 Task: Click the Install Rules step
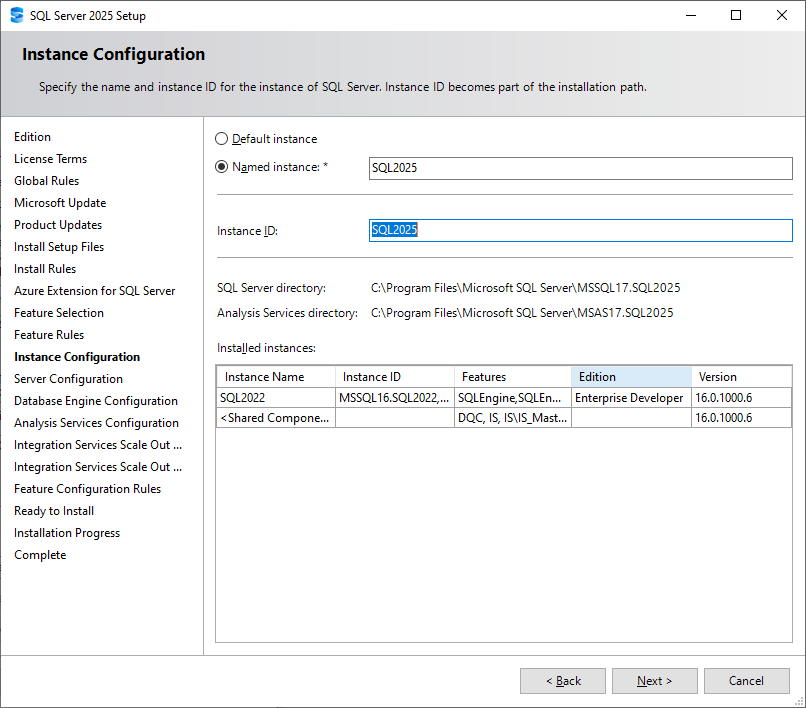[x=45, y=269]
